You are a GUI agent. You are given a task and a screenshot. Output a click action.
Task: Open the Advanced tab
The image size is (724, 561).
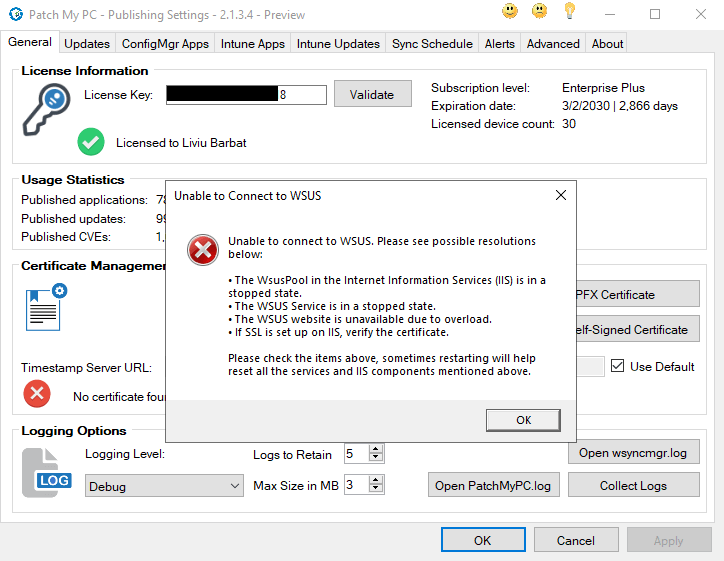(x=553, y=44)
